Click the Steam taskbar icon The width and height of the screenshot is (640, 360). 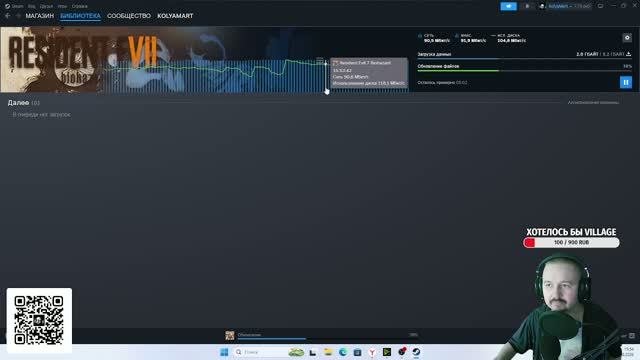(416, 352)
